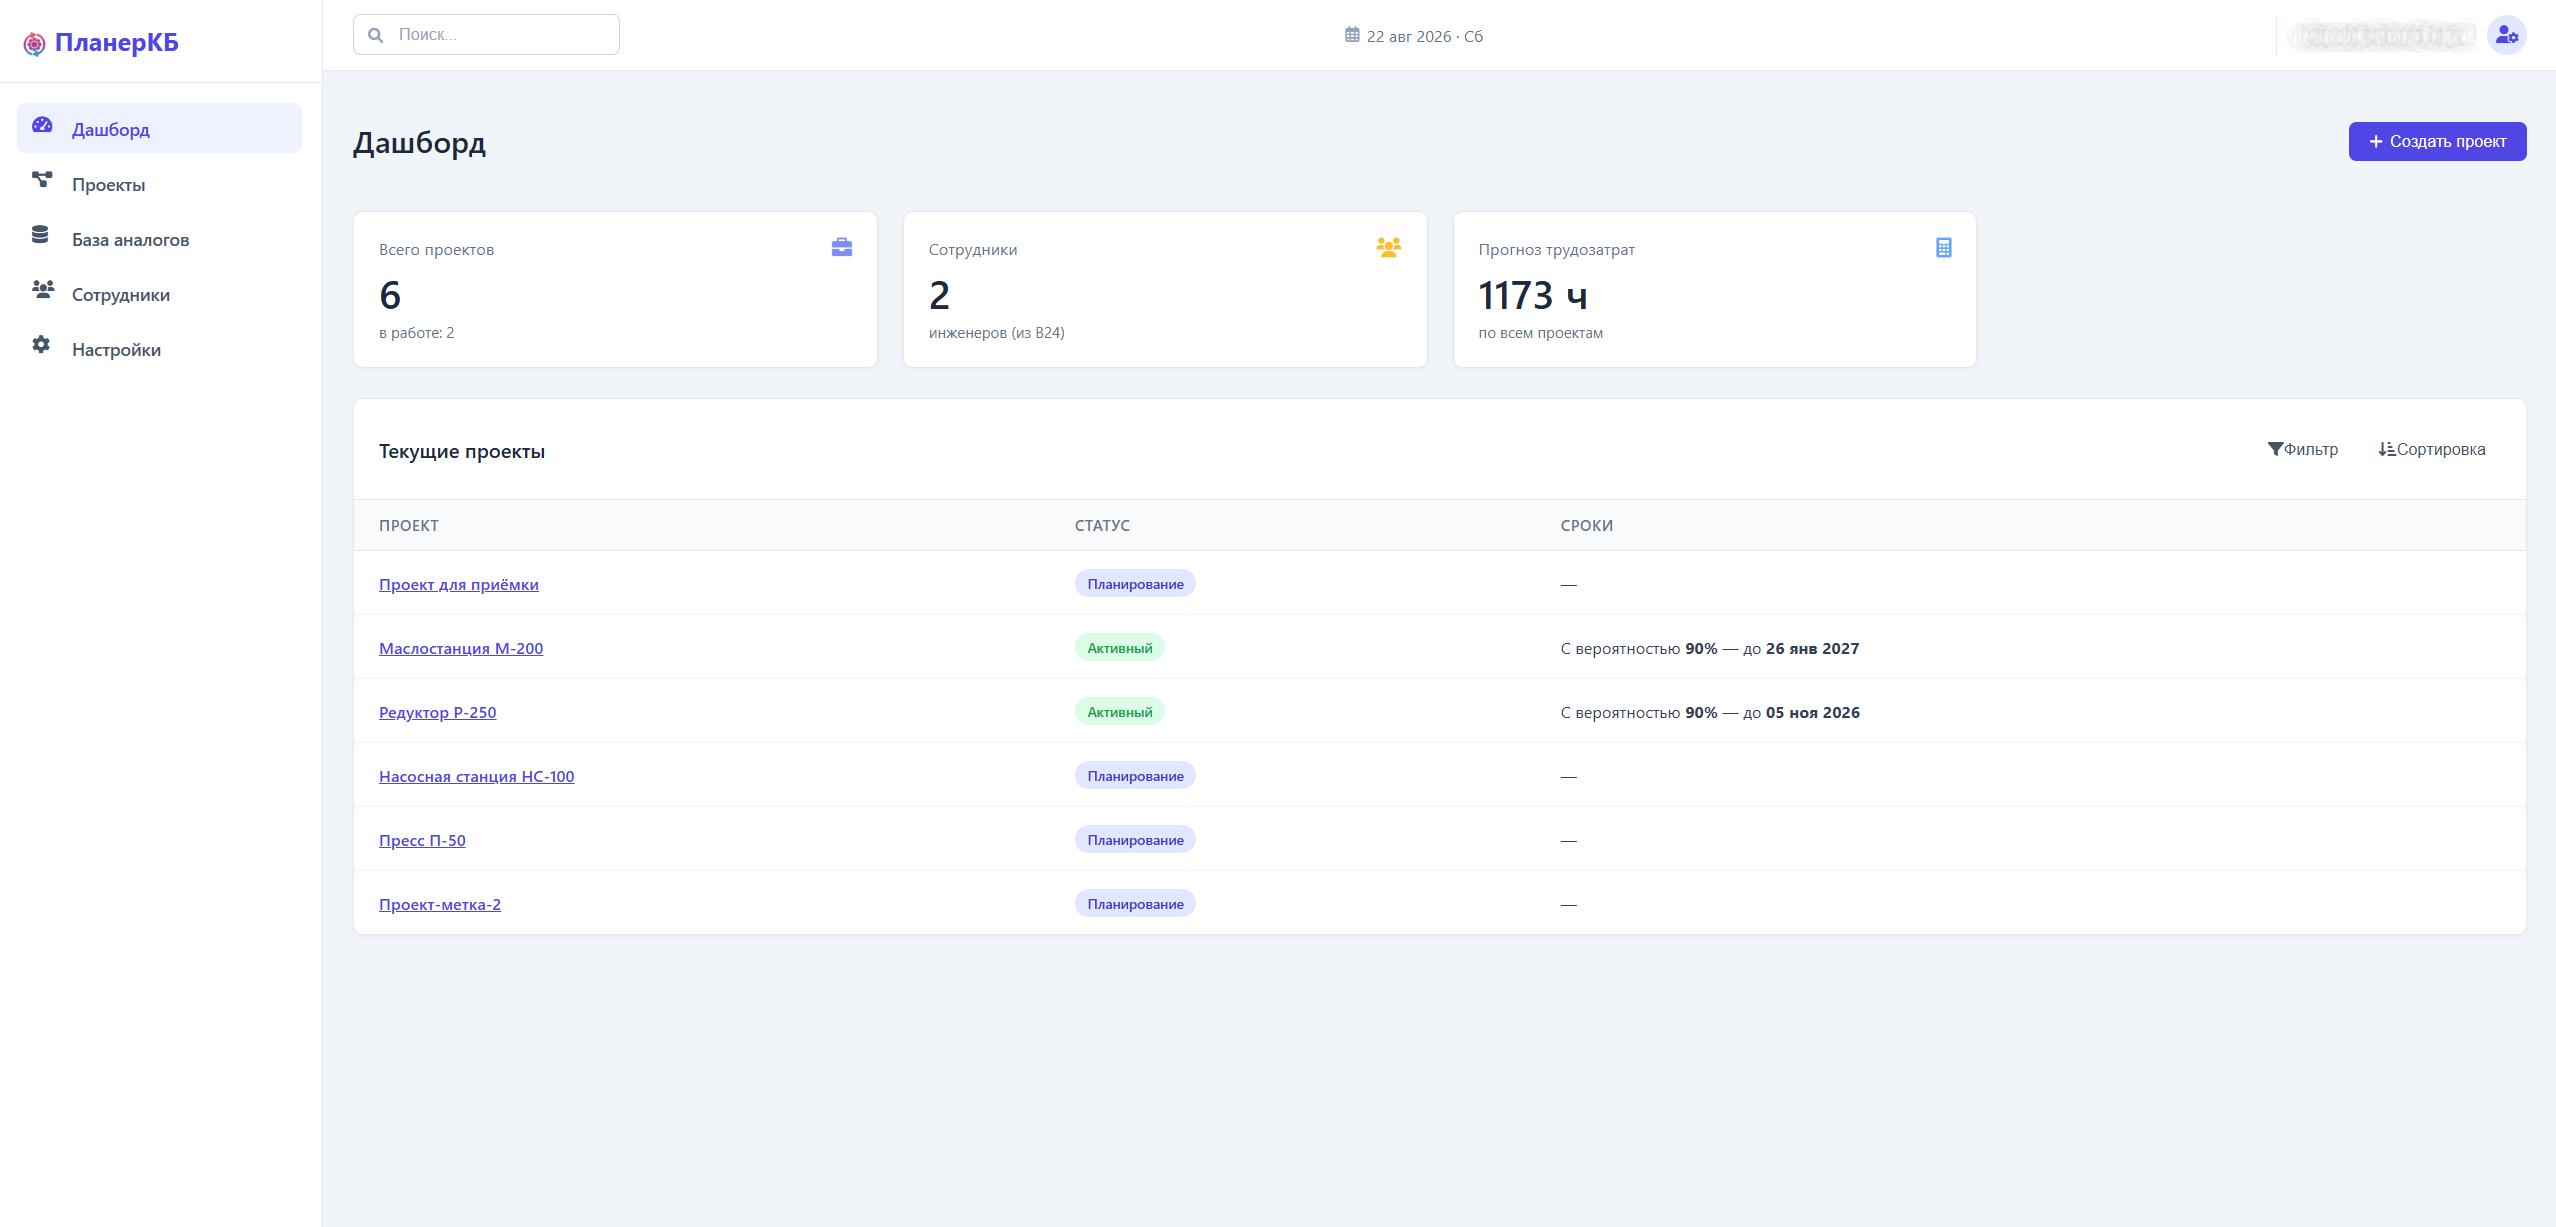This screenshot has width=2556, height=1227.
Task: Click the search magnifier icon
Action: 376,35
